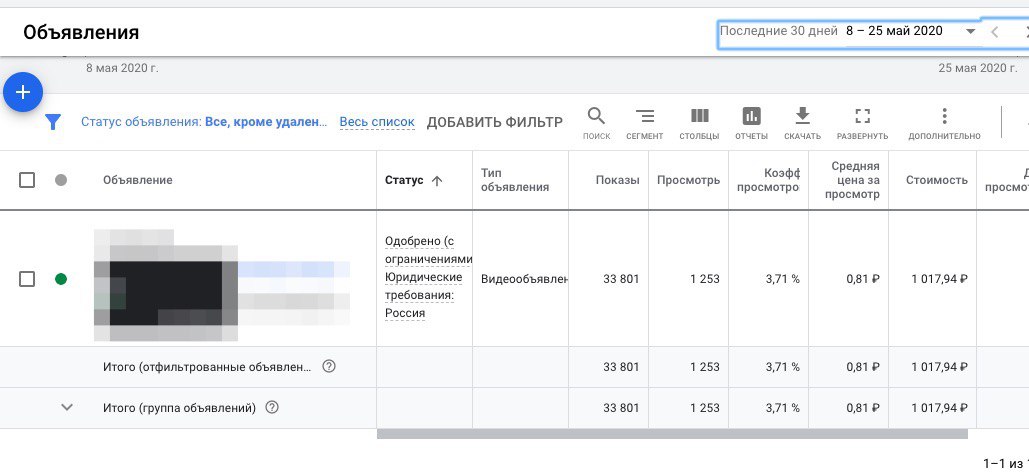
Task: Expand the Итого (группа объявлений) row chevron
Action: coord(66,407)
